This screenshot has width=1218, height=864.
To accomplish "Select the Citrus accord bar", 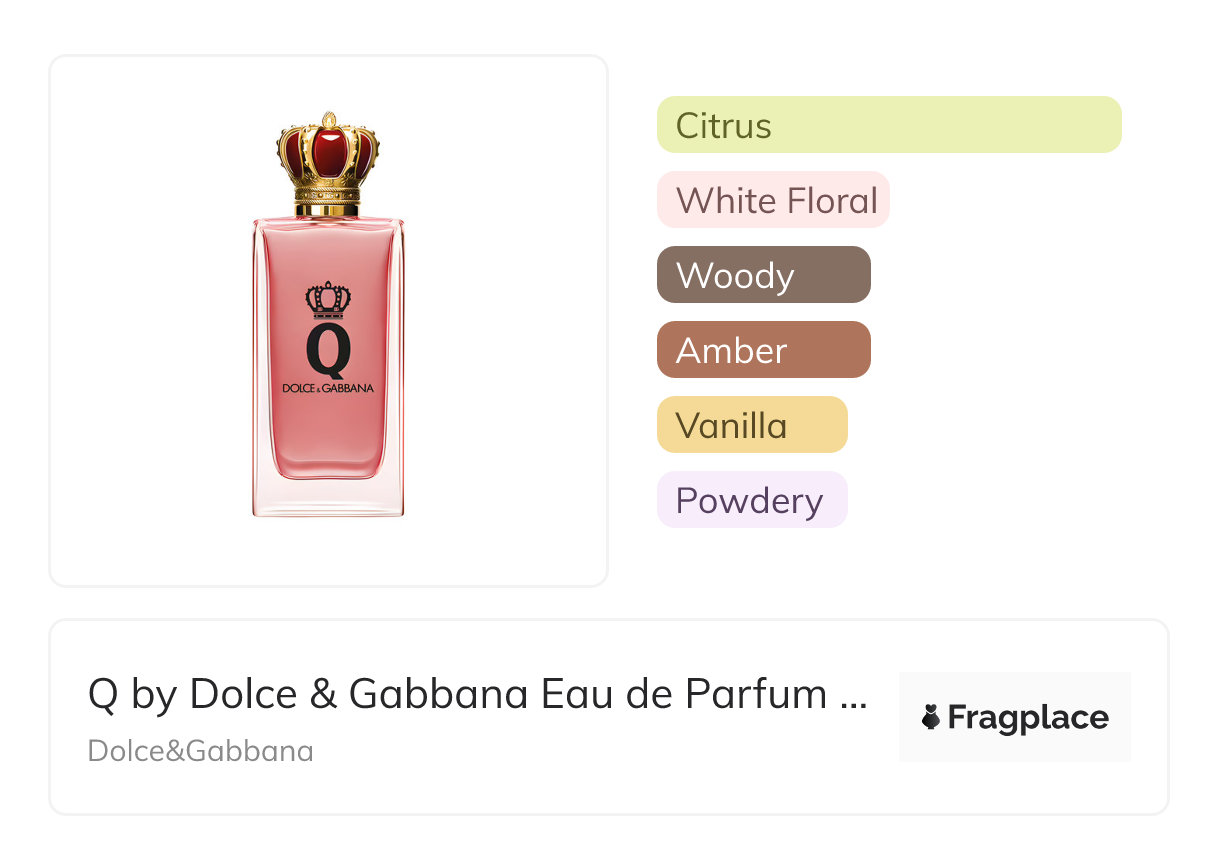I will [x=888, y=125].
